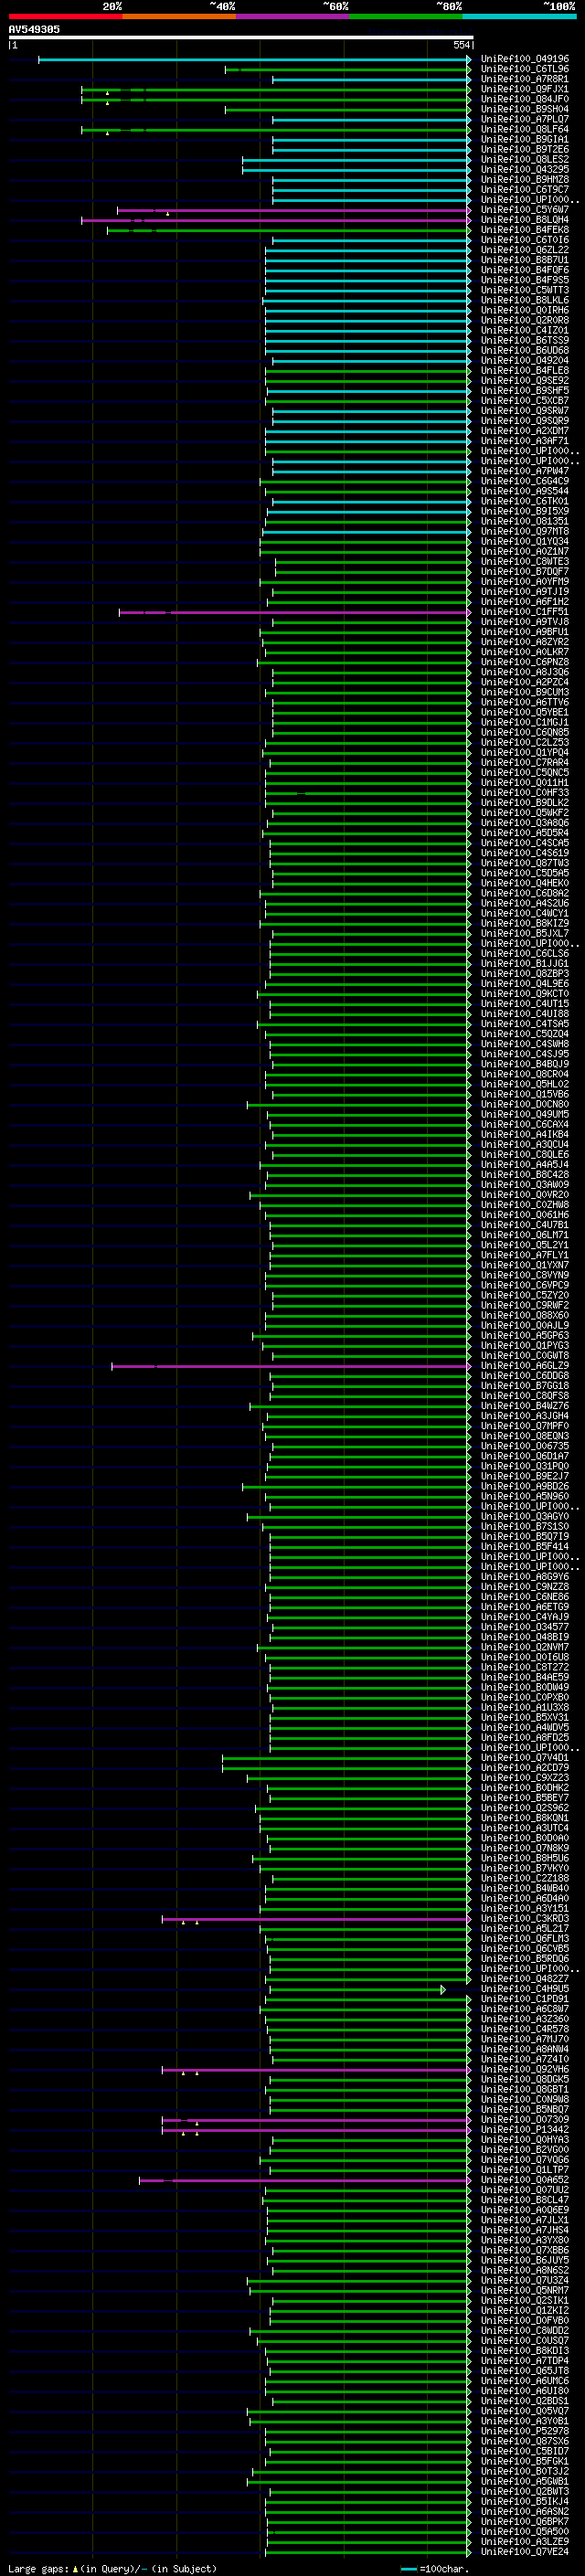
Task: Click the 'Large gaps' legend text
Action: 38,2568
